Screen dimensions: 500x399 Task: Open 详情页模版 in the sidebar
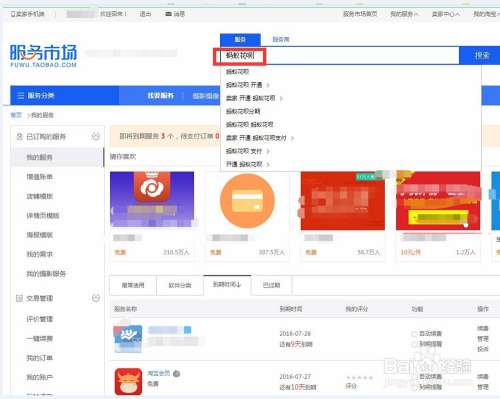tap(43, 216)
